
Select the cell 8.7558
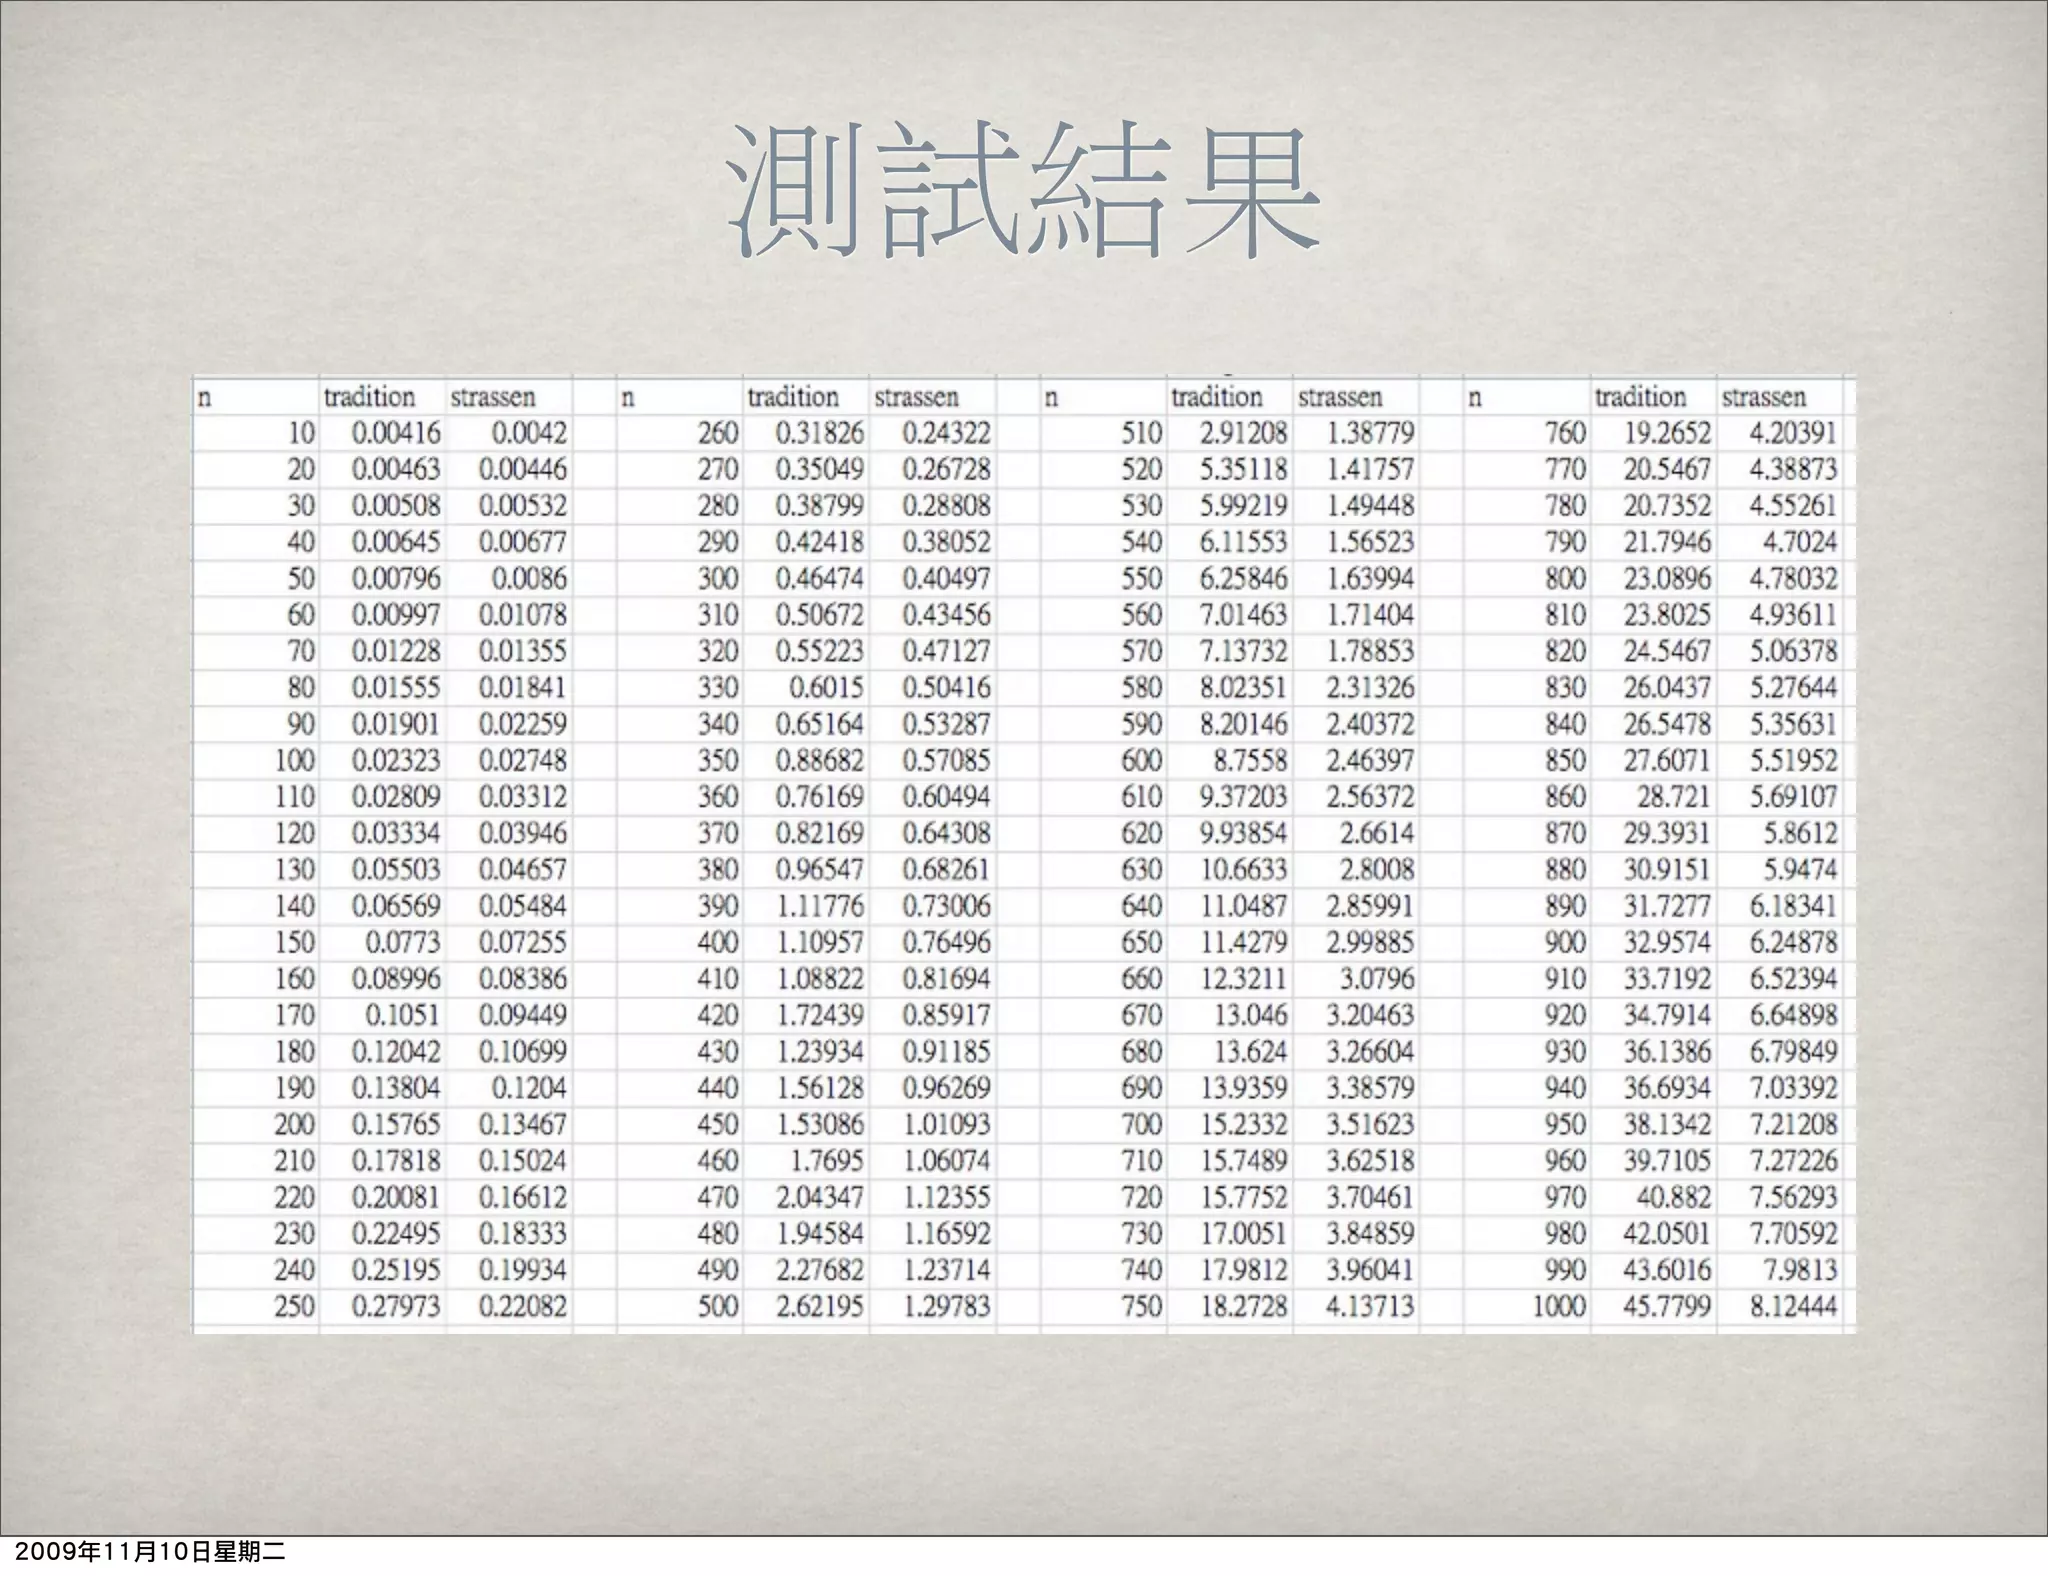coord(1251,761)
